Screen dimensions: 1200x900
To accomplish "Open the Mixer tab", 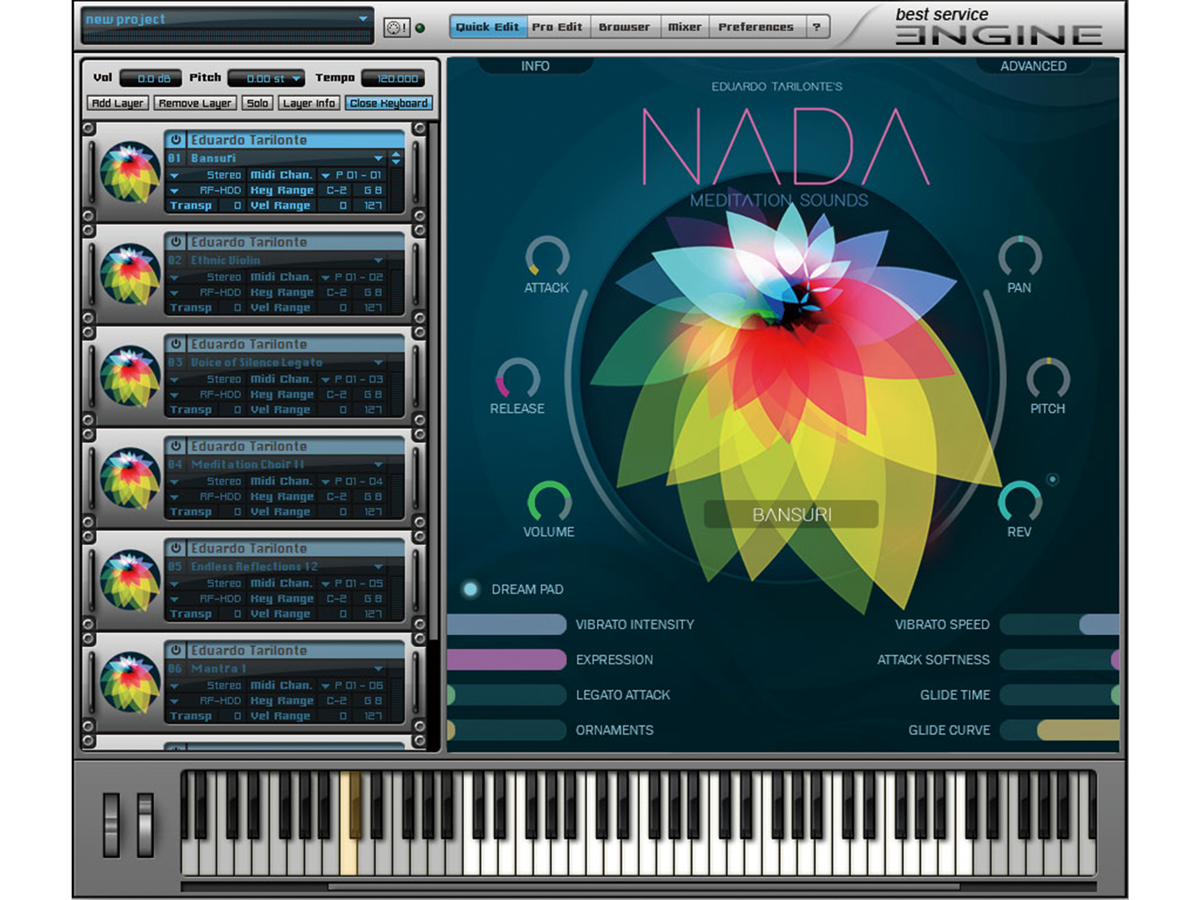I will (685, 27).
